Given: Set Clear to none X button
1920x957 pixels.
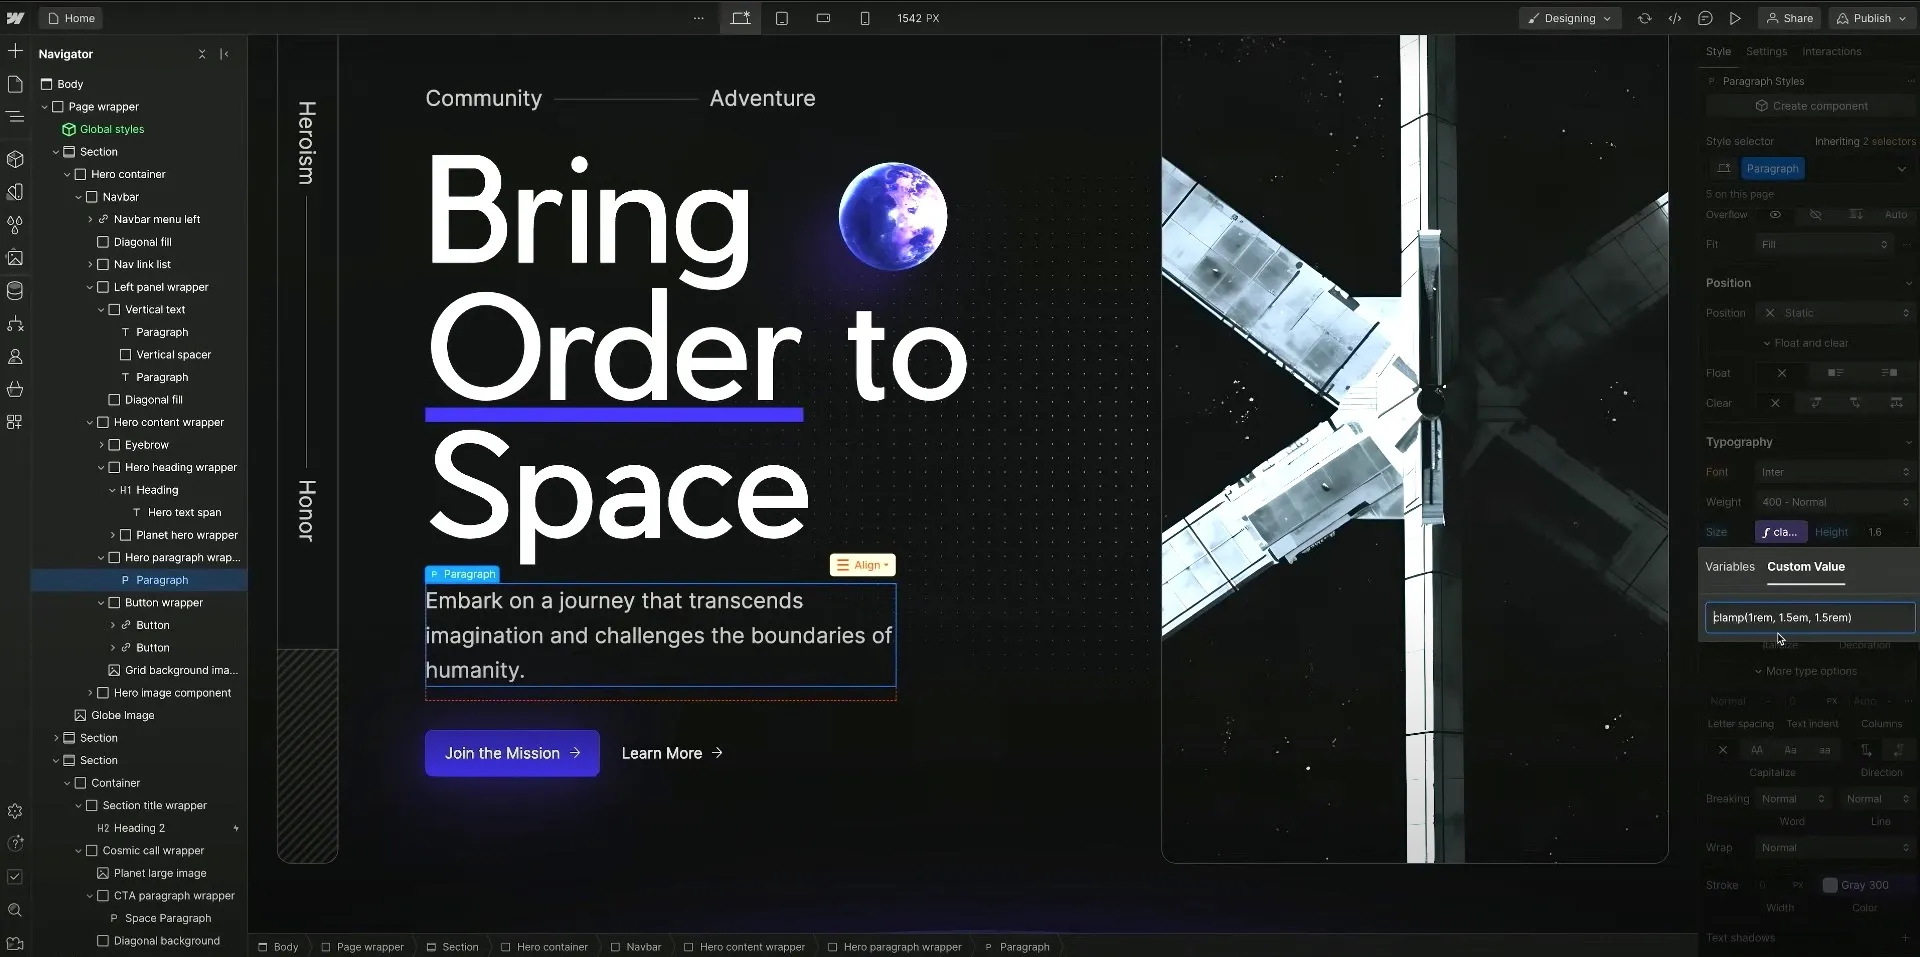Looking at the screenshot, I should click(x=1775, y=403).
